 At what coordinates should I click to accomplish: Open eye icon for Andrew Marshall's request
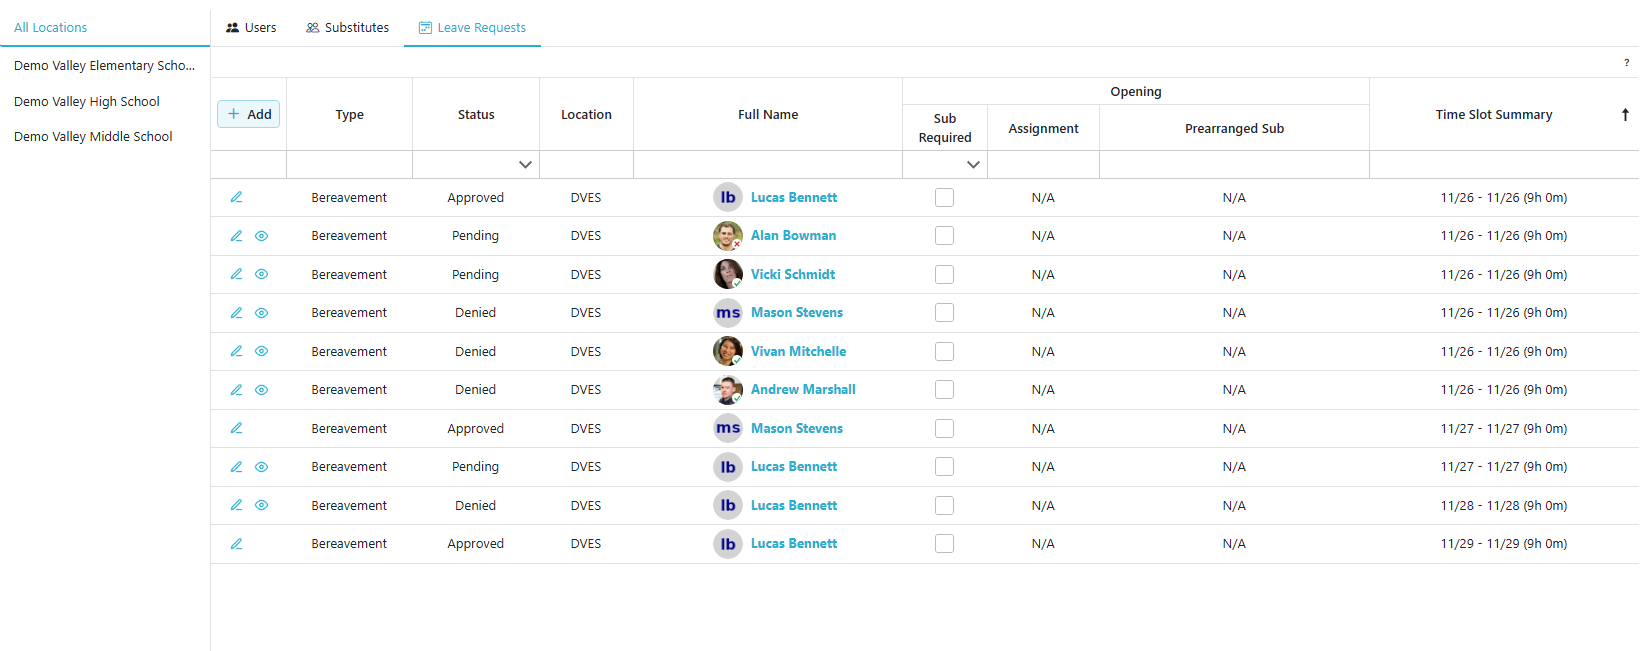(x=261, y=390)
